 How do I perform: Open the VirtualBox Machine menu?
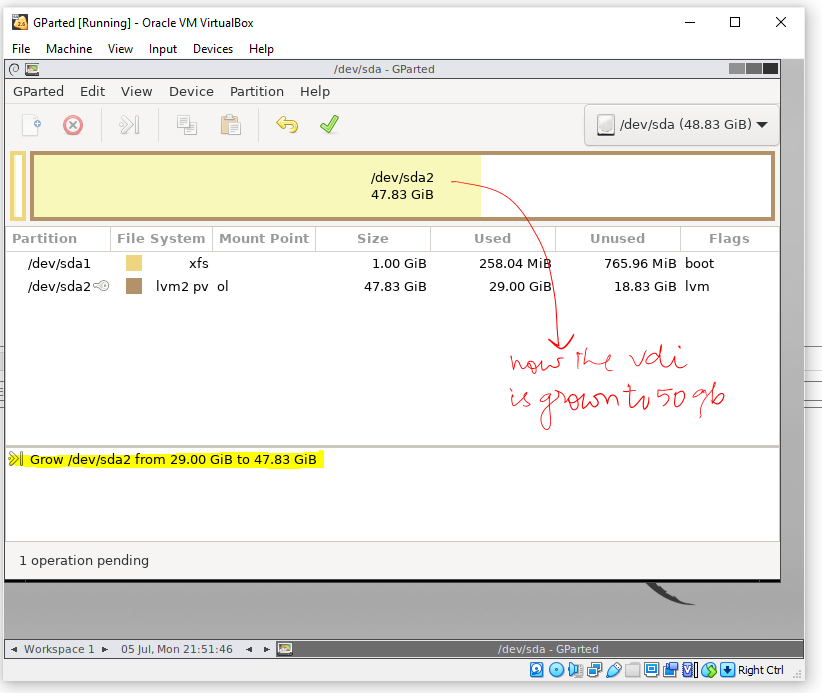pyautogui.click(x=69, y=49)
